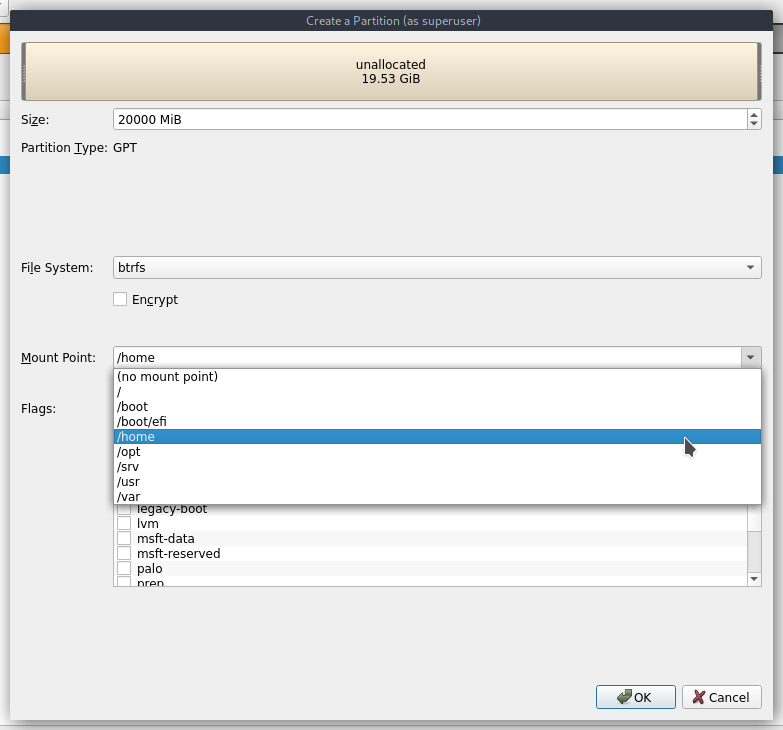Check the lvm flag checkbox
783x730 pixels.
click(124, 524)
